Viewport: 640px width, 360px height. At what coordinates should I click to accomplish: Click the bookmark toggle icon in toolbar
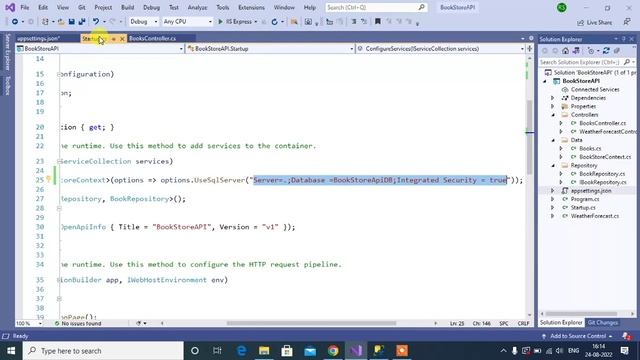coord(378,22)
